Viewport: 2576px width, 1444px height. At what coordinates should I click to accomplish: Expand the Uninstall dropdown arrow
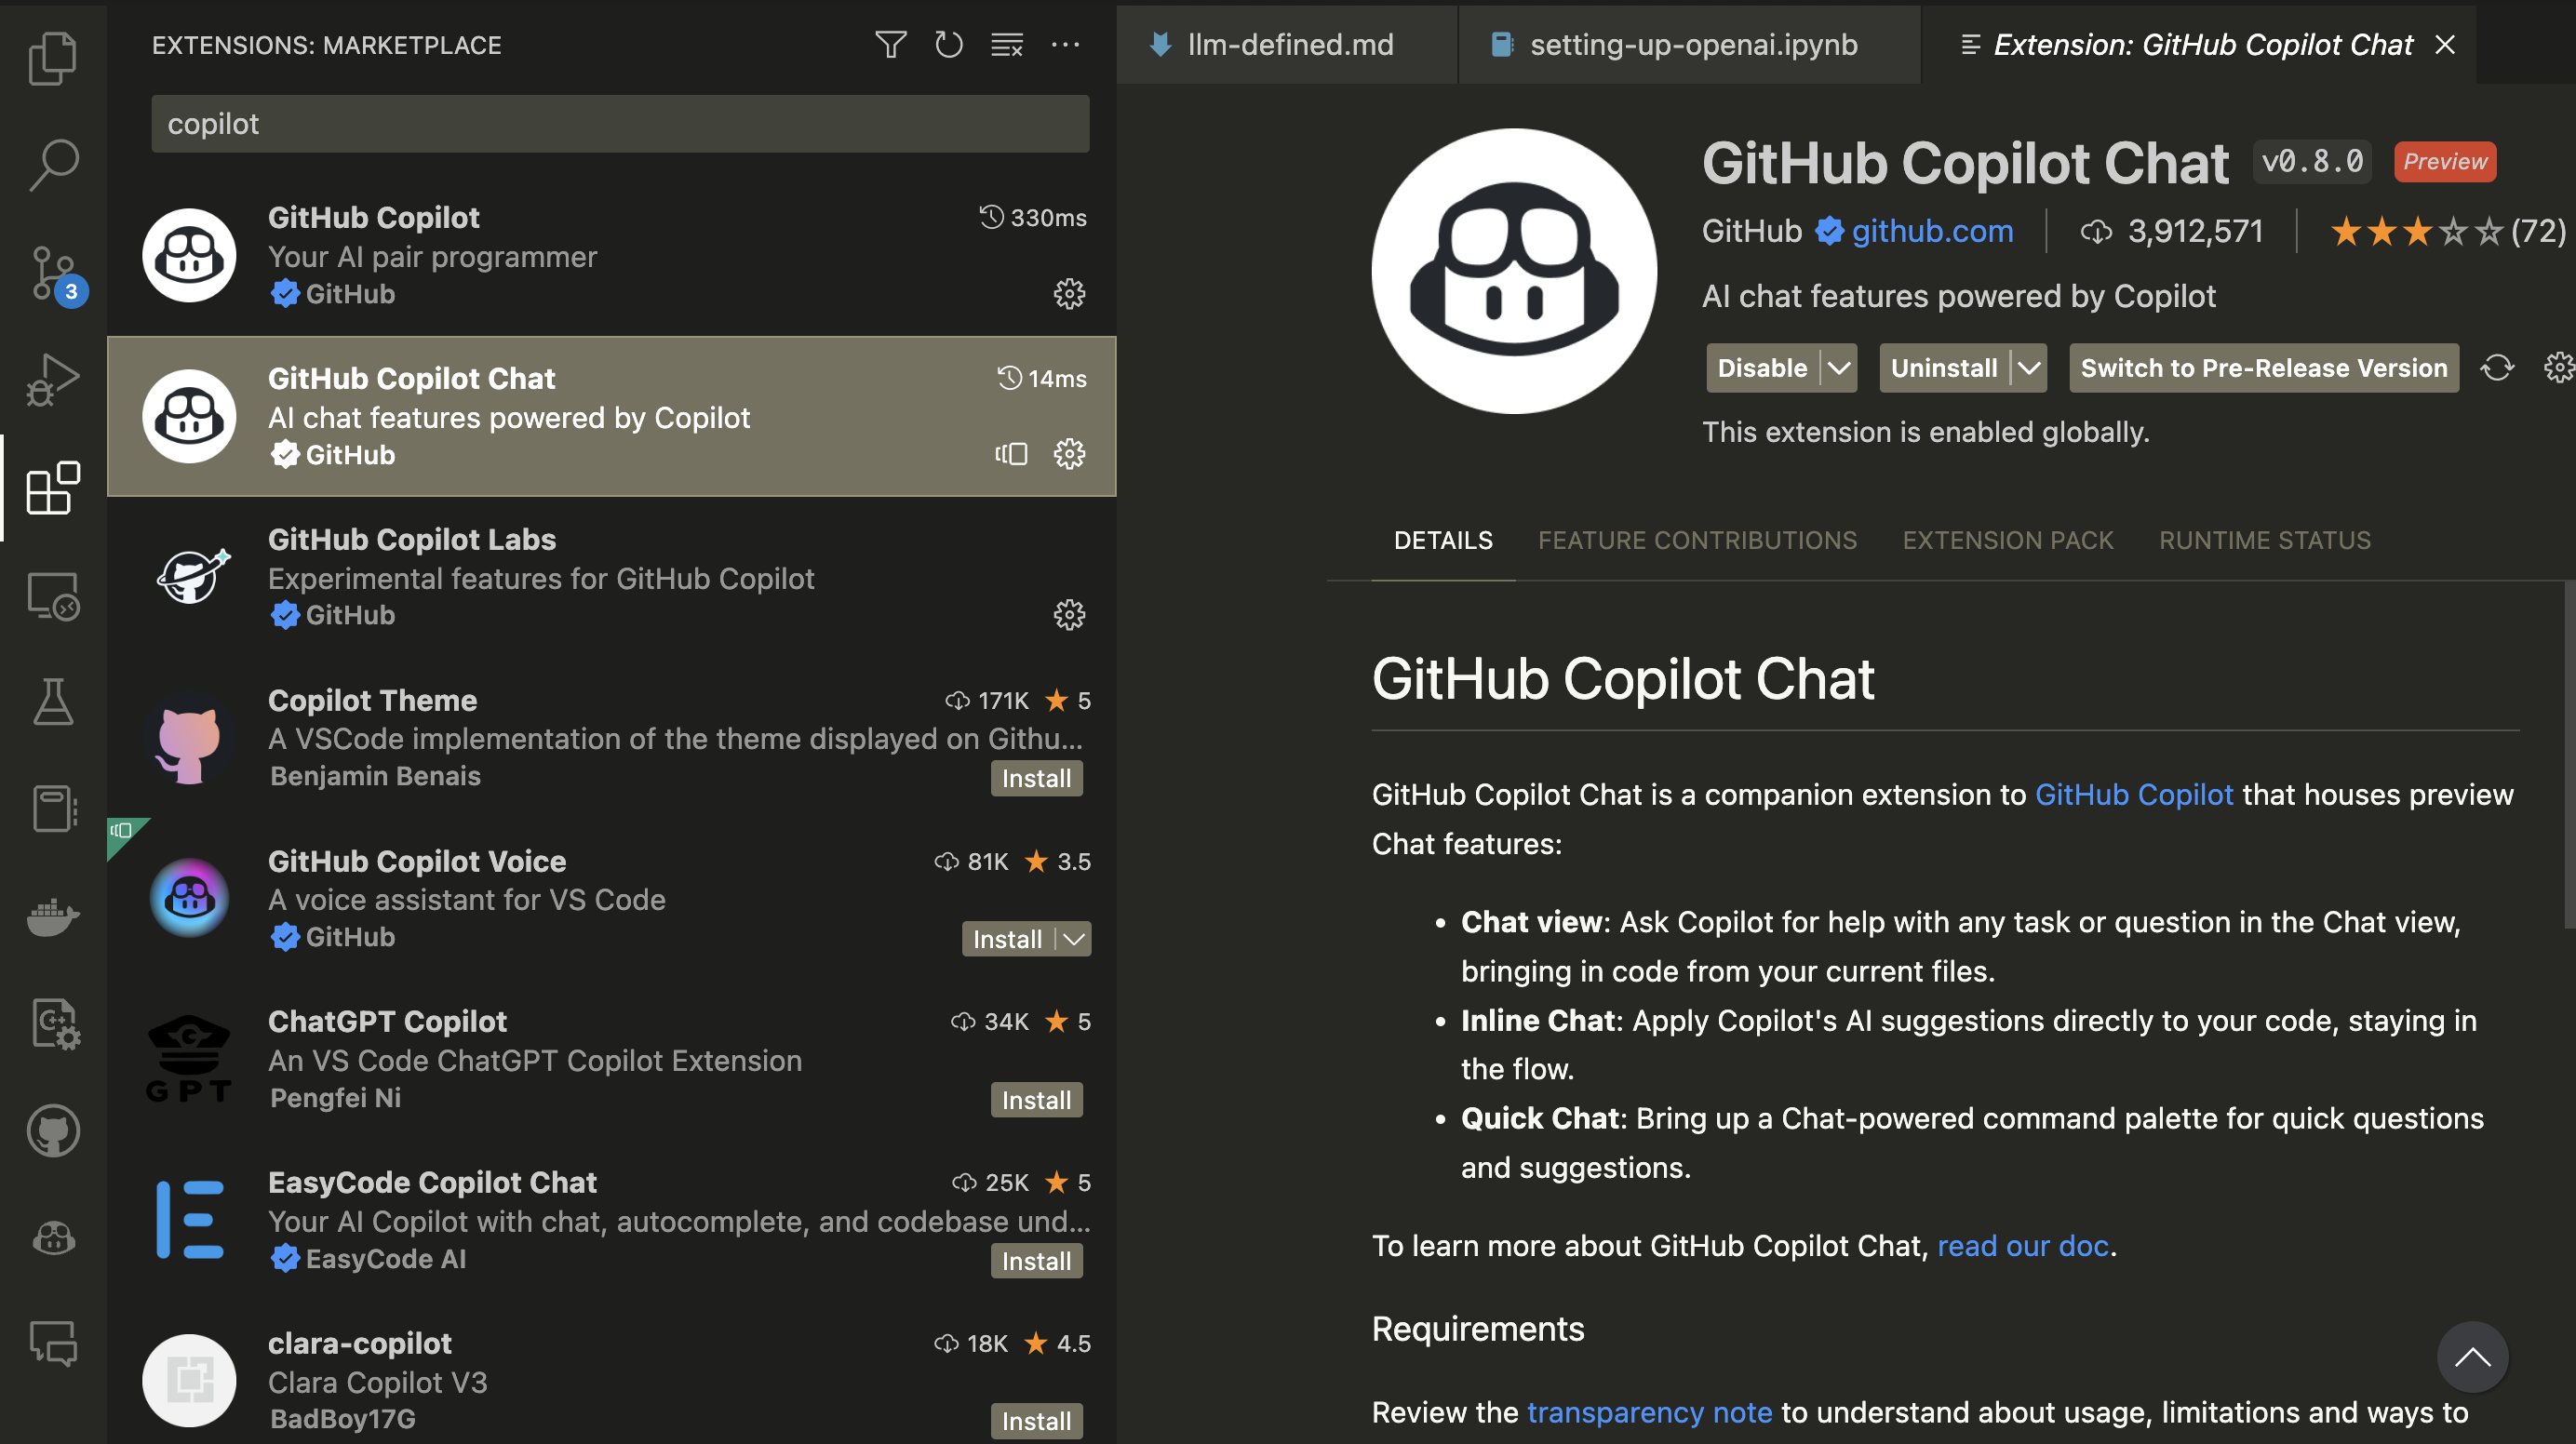point(2028,368)
